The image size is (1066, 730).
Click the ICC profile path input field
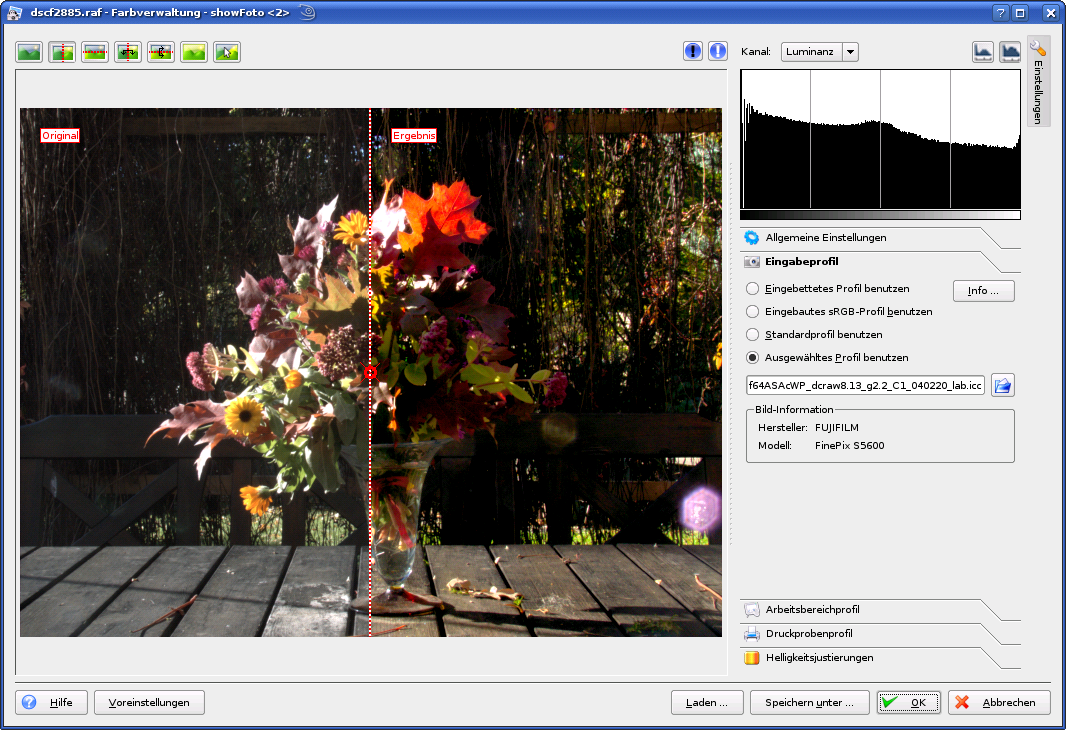coord(865,385)
